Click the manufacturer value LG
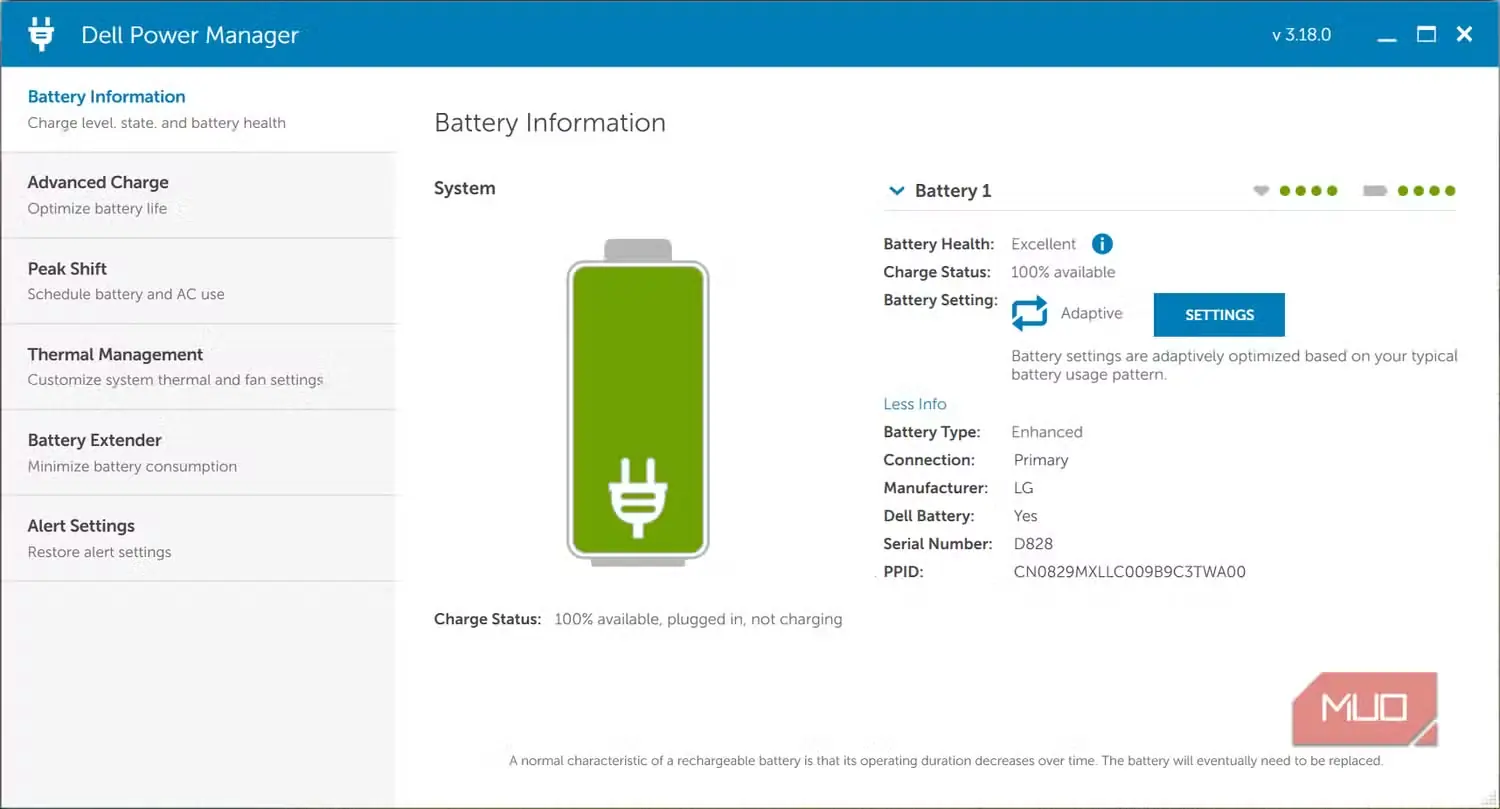Screen dimensions: 1500x809 tap(1023, 488)
